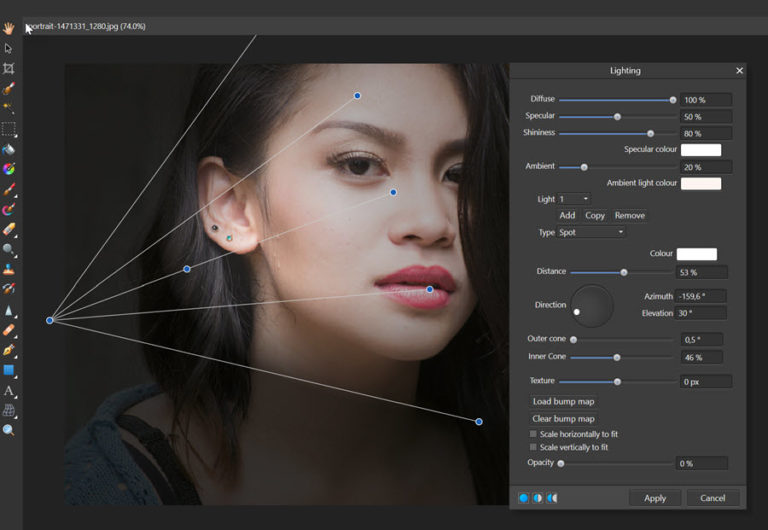Select the Artistic Text tool
768x530 pixels.
pos(8,390)
